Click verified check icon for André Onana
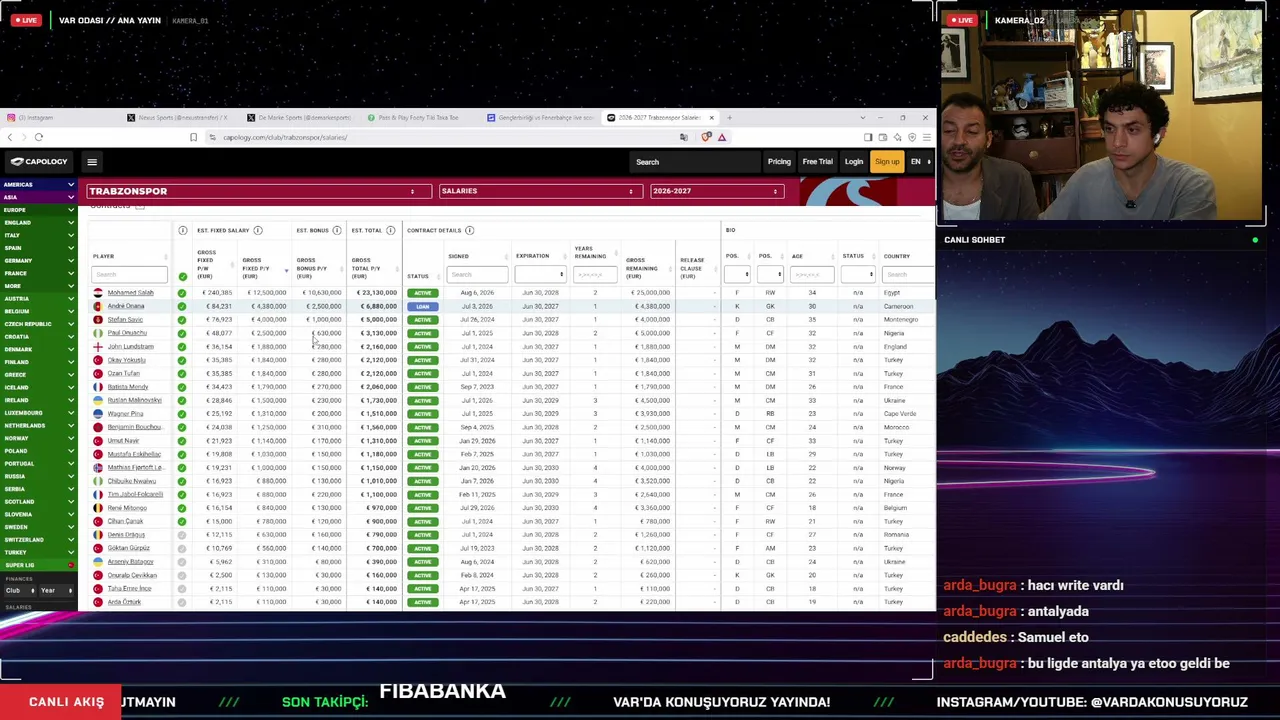 coord(182,306)
